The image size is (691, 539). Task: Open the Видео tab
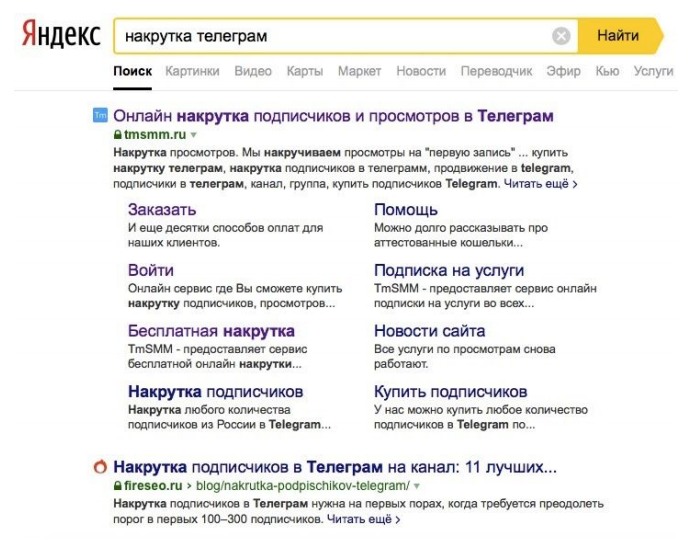[x=253, y=71]
